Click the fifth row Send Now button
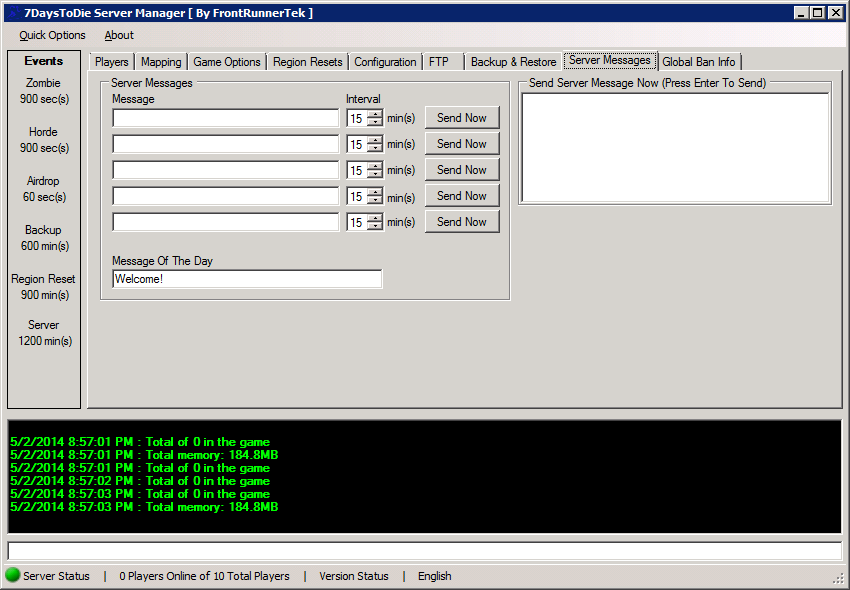Image resolution: width=850 pixels, height=590 pixels. [x=462, y=222]
